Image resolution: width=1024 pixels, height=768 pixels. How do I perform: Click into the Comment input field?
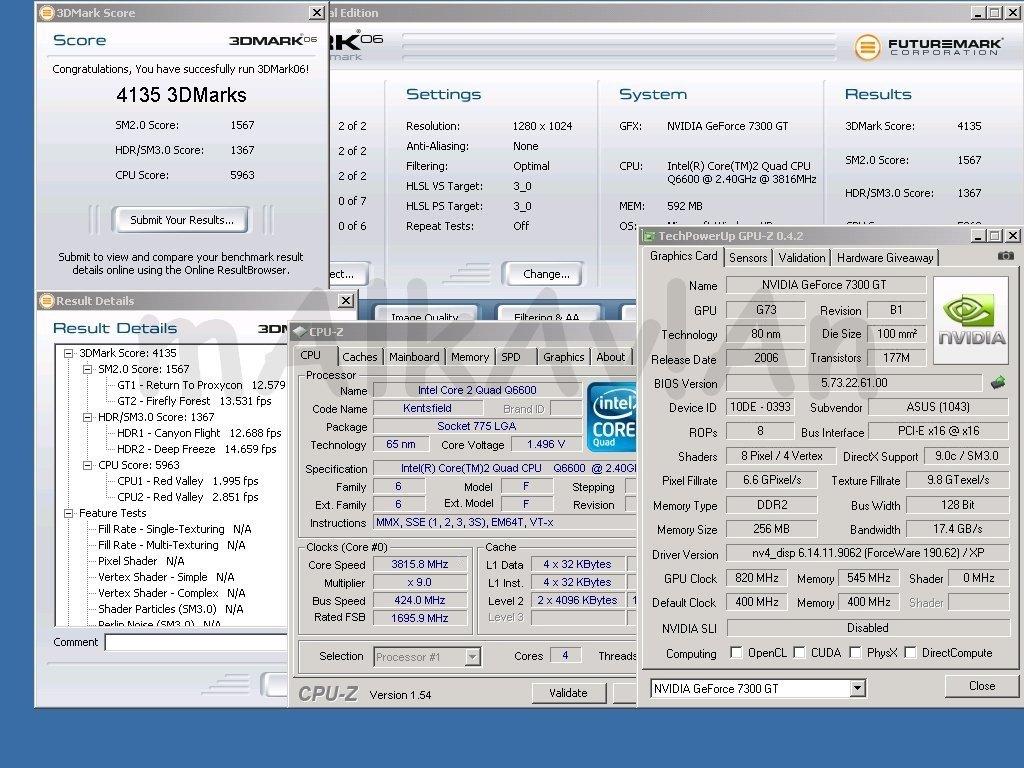tap(196, 643)
